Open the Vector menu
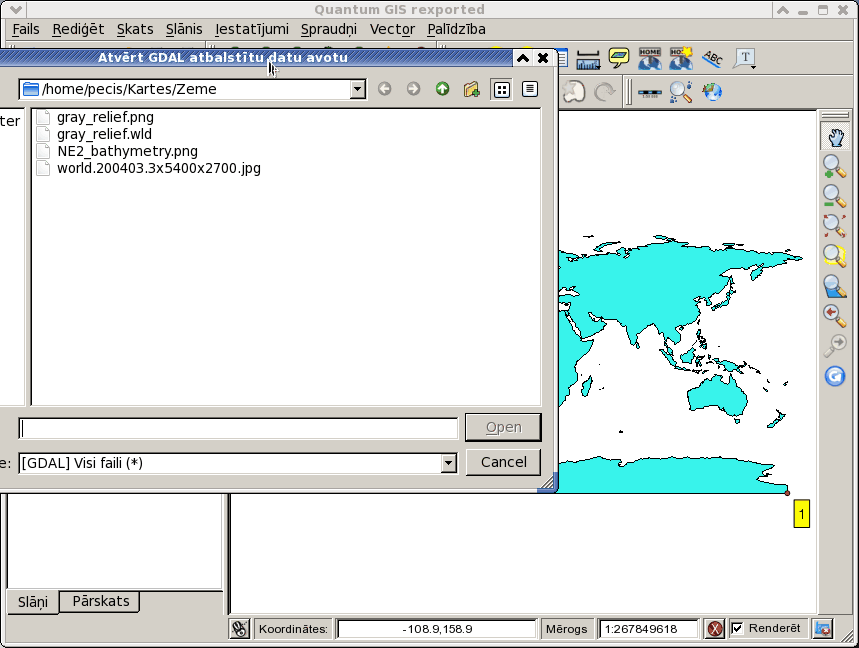Image resolution: width=859 pixels, height=648 pixels. point(392,29)
